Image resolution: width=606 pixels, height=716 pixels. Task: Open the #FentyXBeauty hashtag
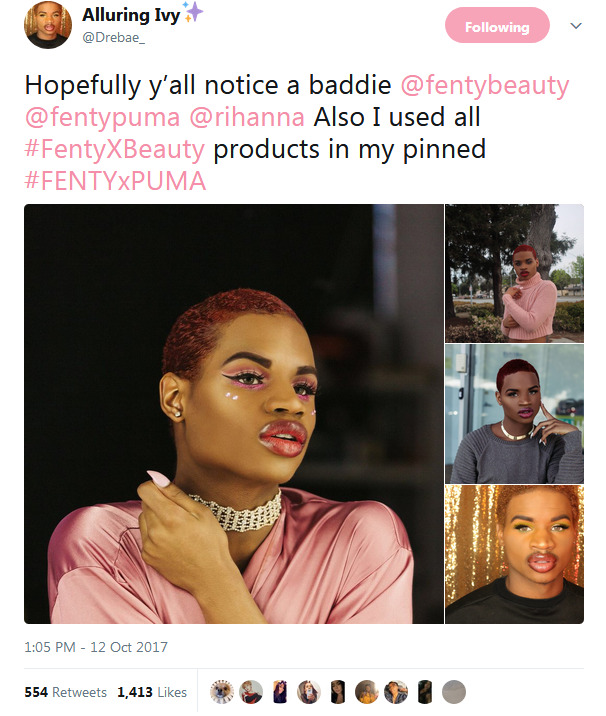[115, 149]
